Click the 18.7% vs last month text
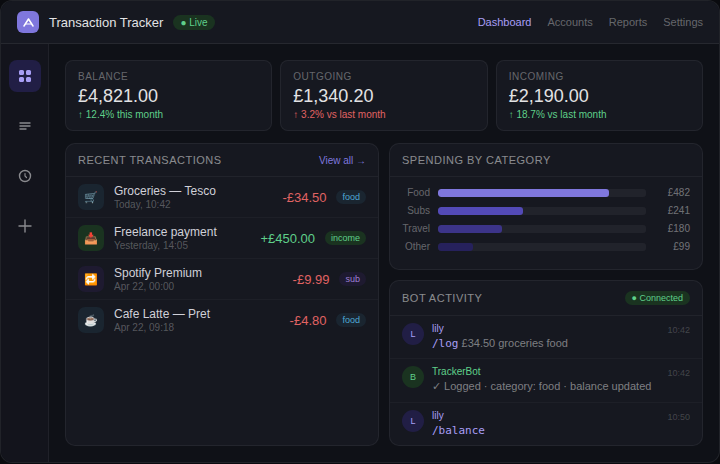720x464 pixels. [x=557, y=114]
